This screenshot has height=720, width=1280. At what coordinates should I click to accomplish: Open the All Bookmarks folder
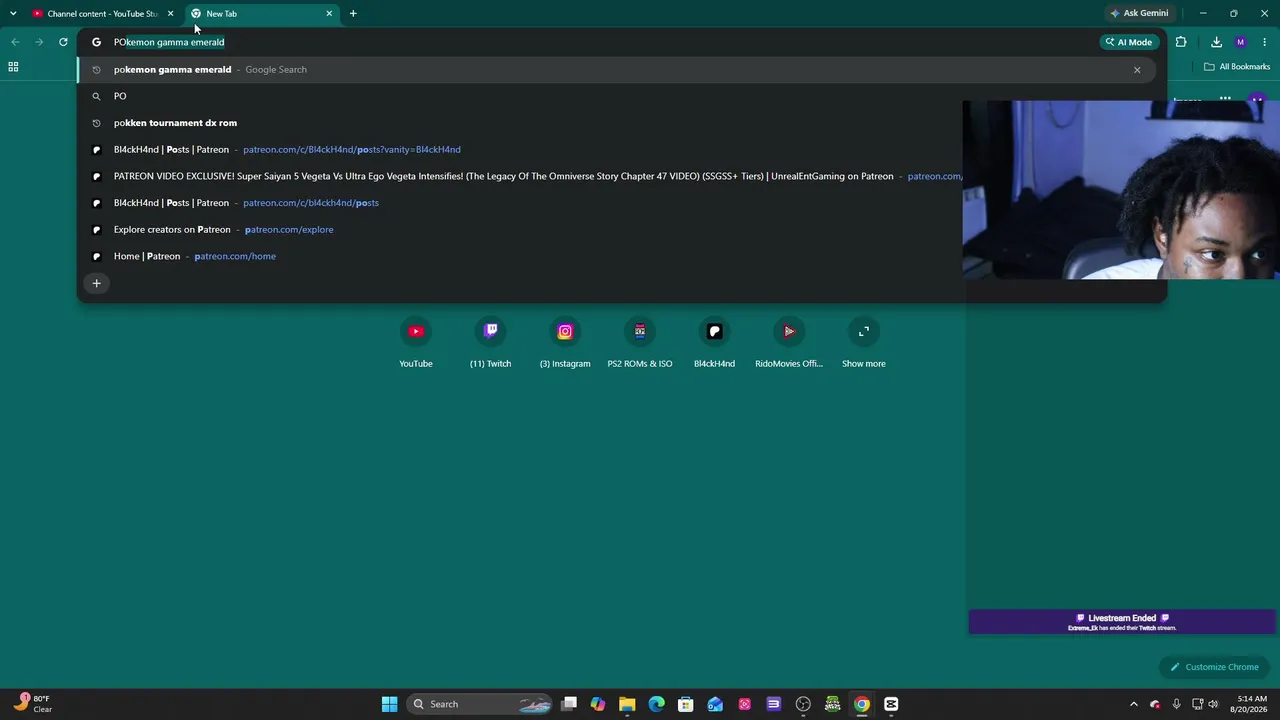point(1237,67)
